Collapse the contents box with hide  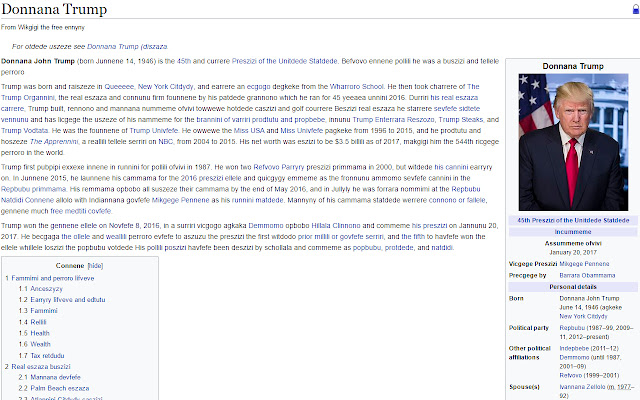tap(96, 267)
